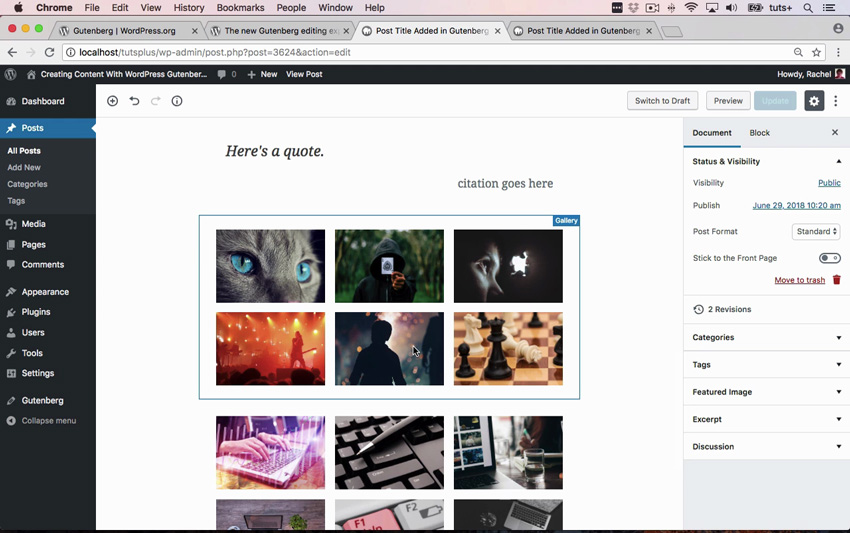This screenshot has height=533, width=850.
Task: Open the Bookmarks menu in menu bar
Action: point(240,8)
